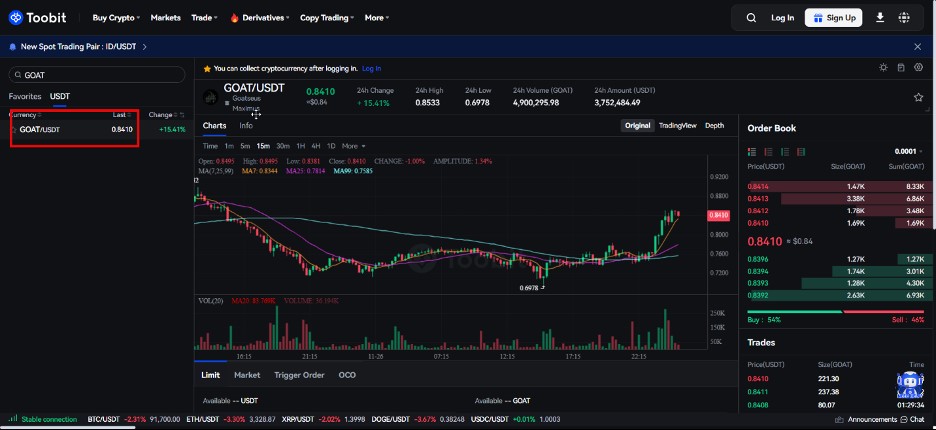This screenshot has width=936, height=430.
Task: Click the Log In link in notice
Action: 371,69
